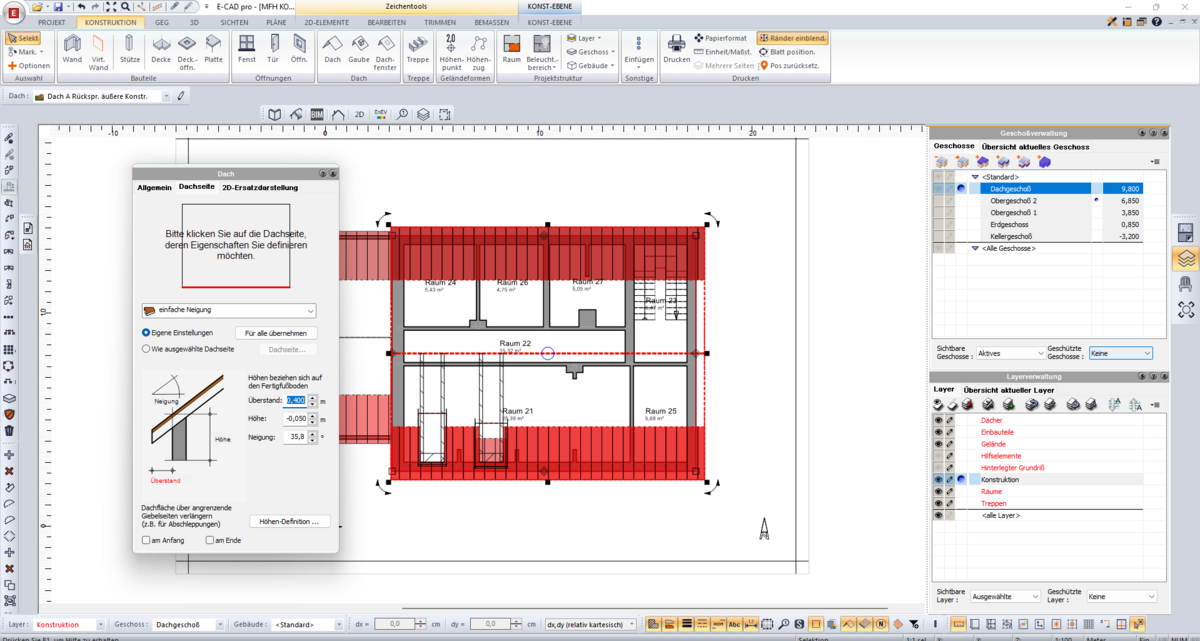
Task: Choose the Virt. Wand tool
Action: pyautogui.click(x=98, y=51)
